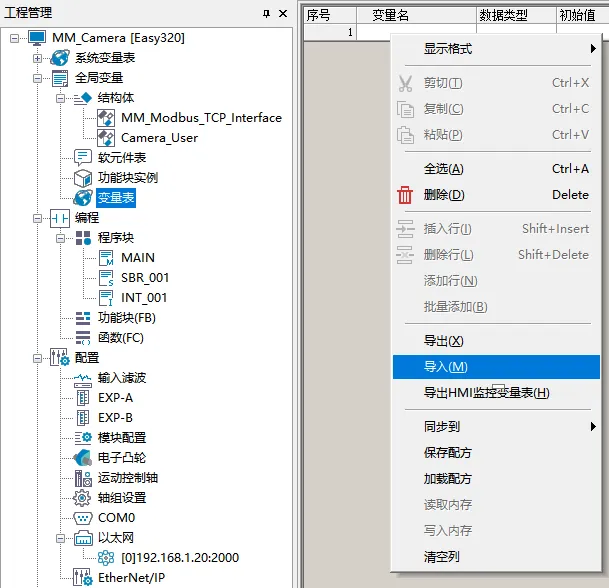Close the 工程管理 panel
Image resolution: width=609 pixels, height=588 pixels.
click(283, 14)
